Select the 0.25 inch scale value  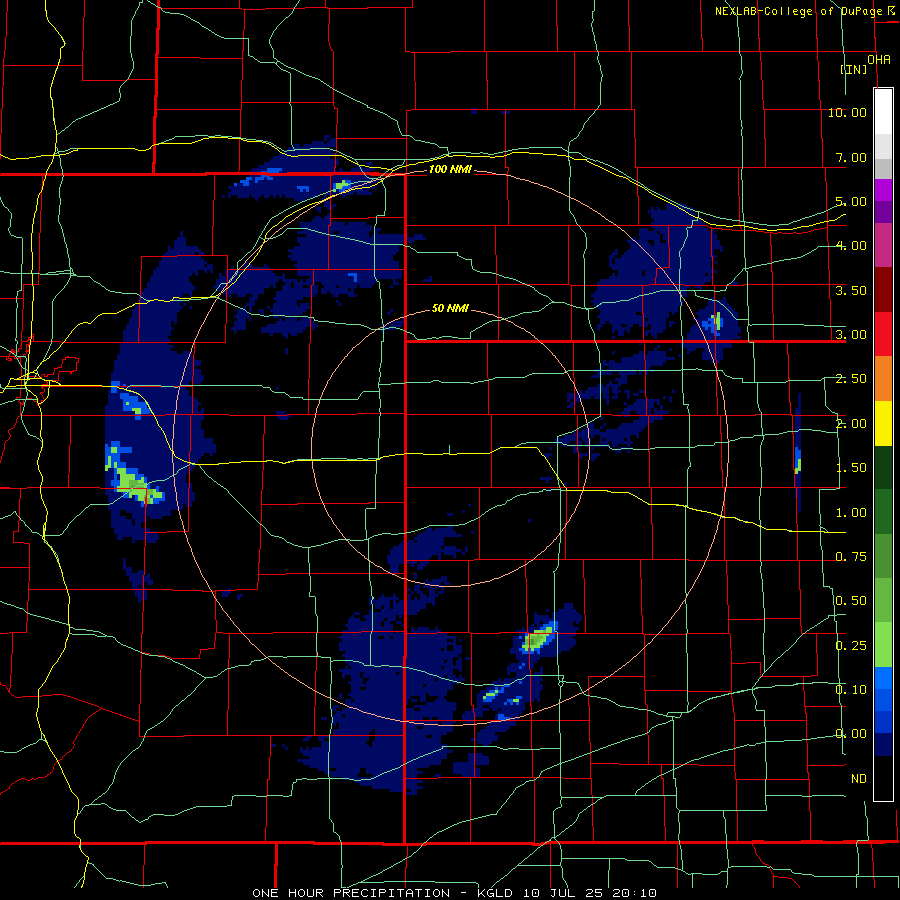pyautogui.click(x=851, y=646)
